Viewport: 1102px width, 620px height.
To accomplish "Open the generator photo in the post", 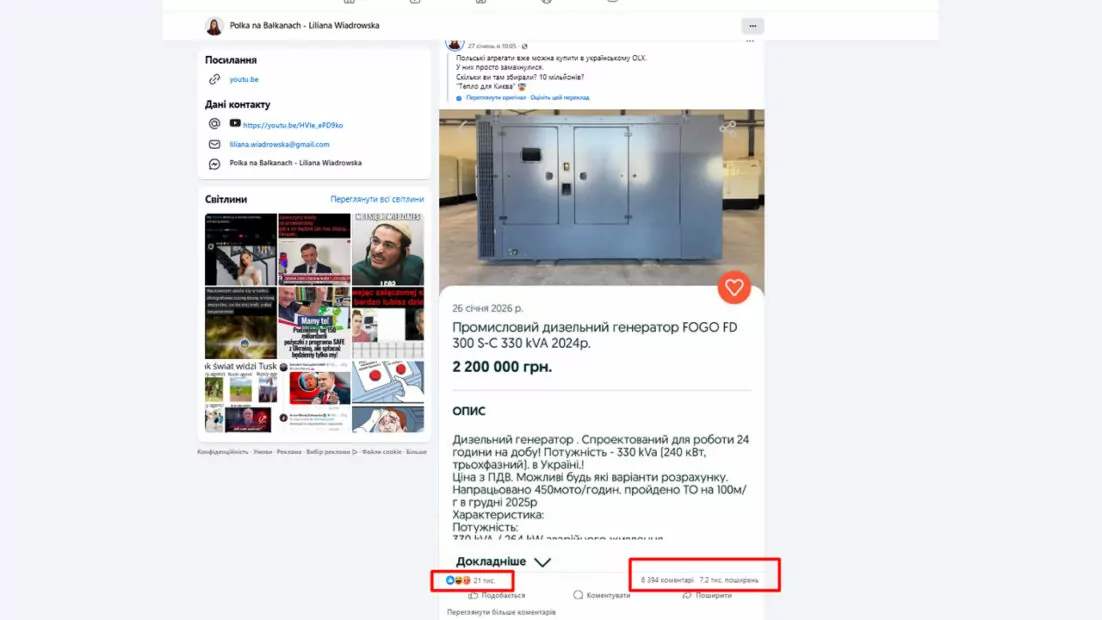I will click(600, 195).
